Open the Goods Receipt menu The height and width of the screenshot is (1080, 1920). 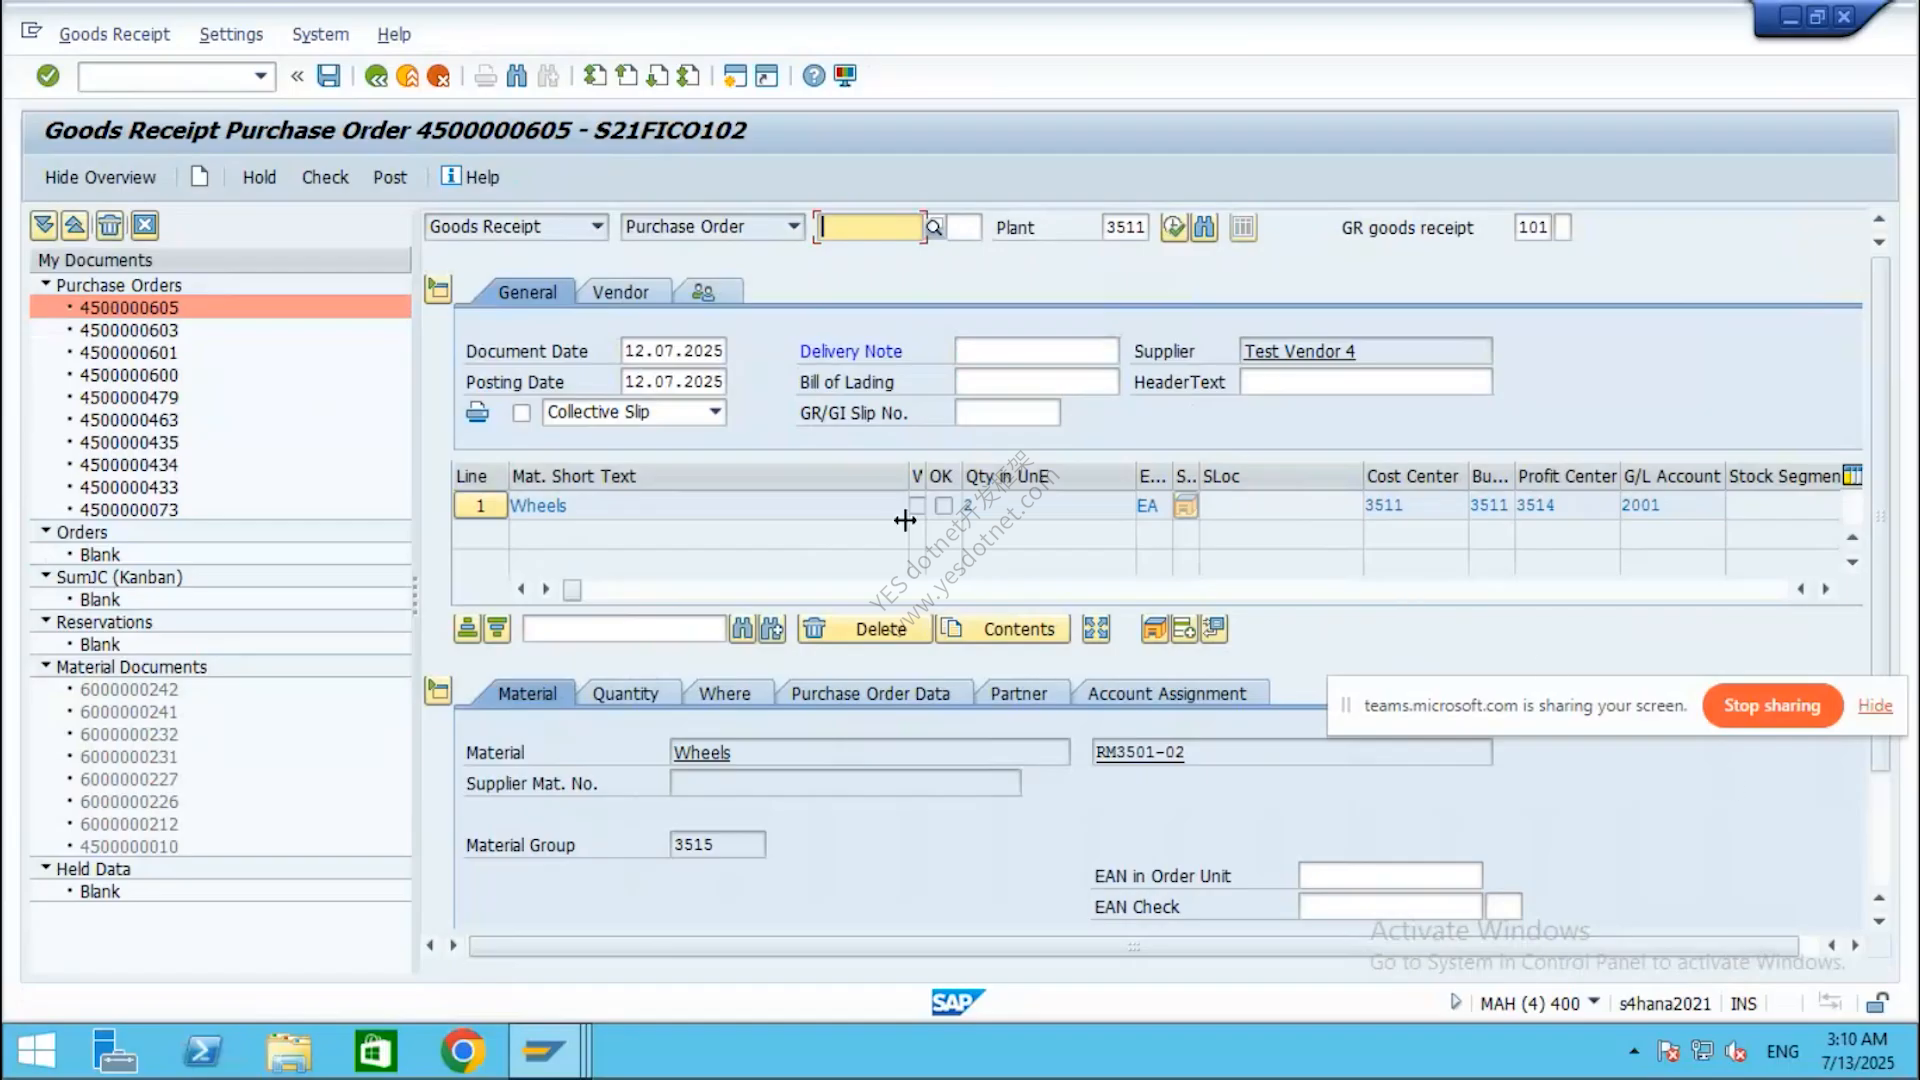click(x=114, y=34)
